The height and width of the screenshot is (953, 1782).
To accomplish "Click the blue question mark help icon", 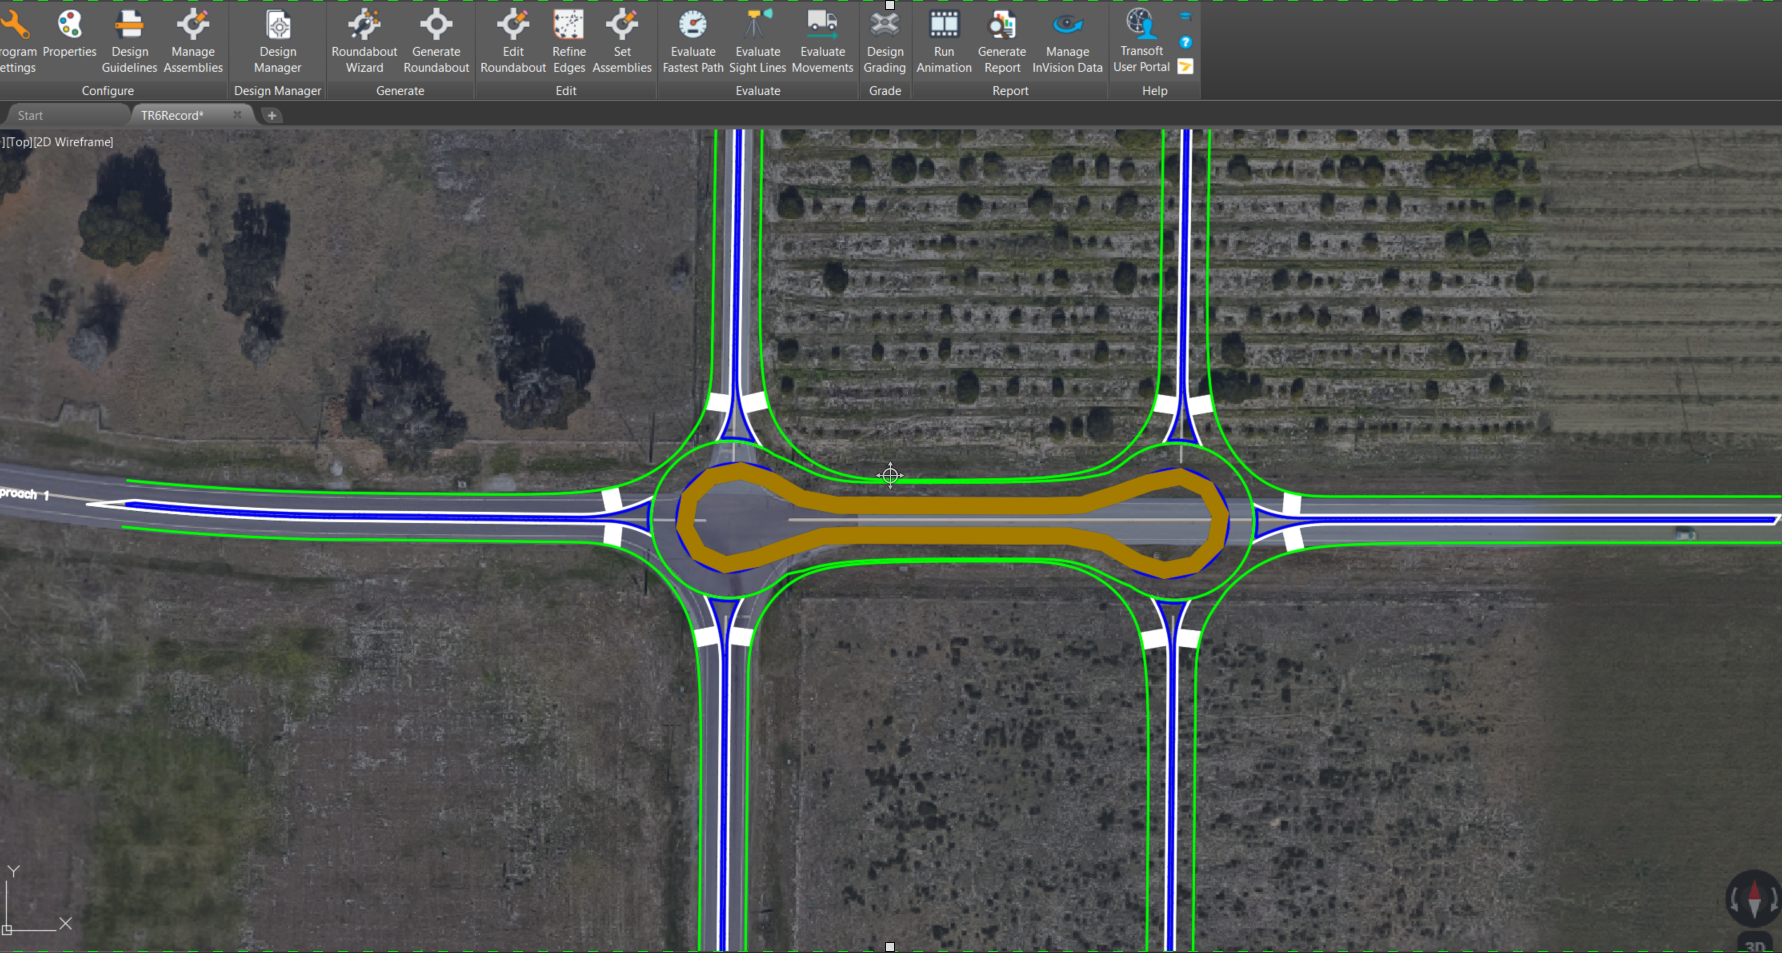I will (x=1185, y=42).
